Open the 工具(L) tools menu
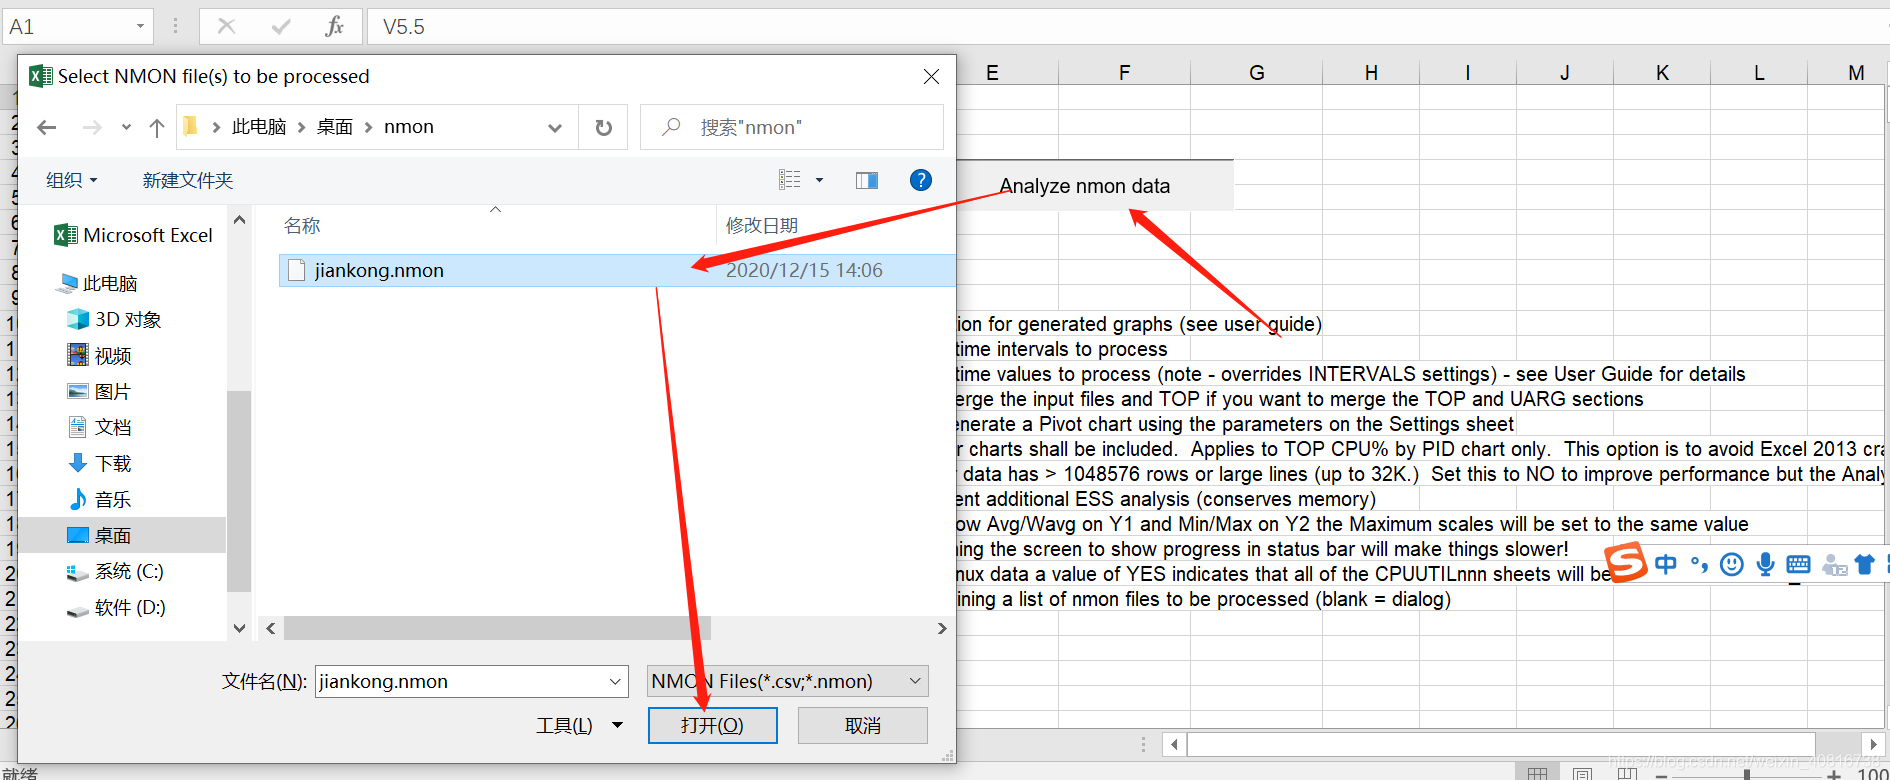The height and width of the screenshot is (780, 1890). click(x=579, y=725)
